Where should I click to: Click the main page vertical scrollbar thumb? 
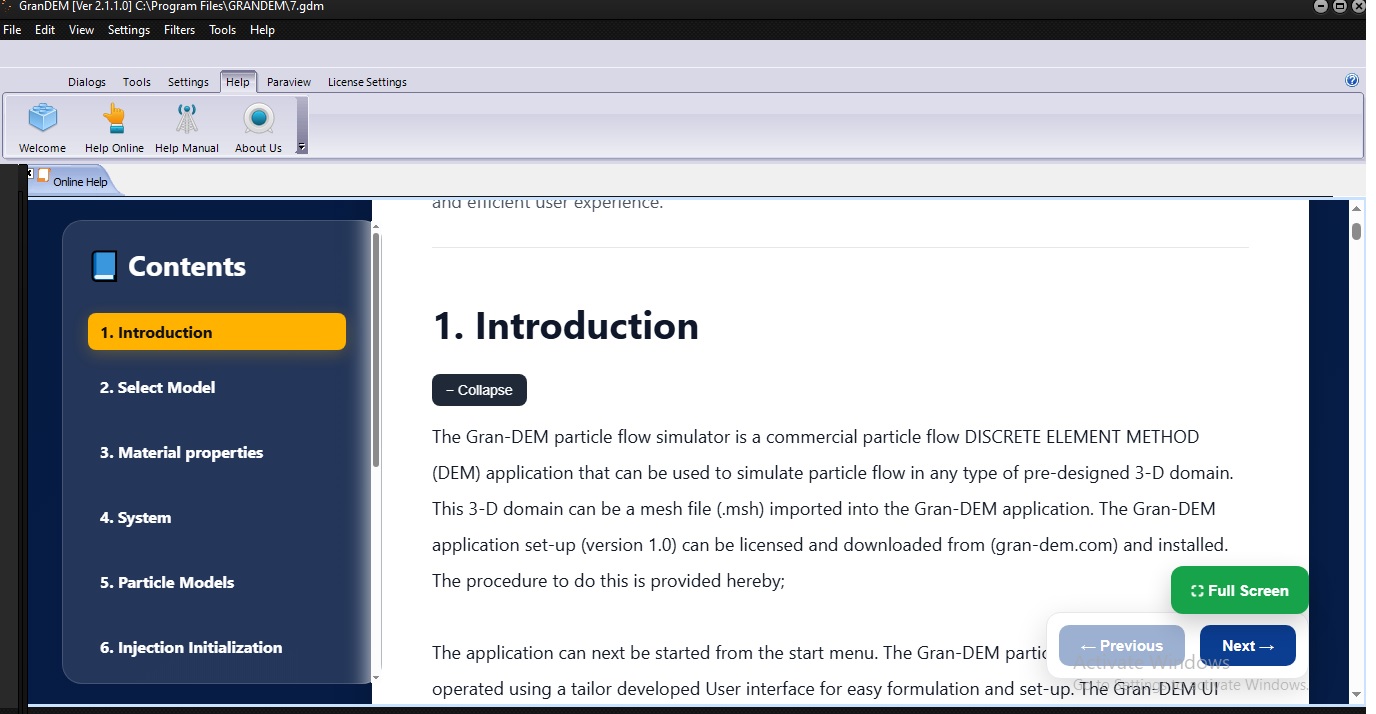1356,231
